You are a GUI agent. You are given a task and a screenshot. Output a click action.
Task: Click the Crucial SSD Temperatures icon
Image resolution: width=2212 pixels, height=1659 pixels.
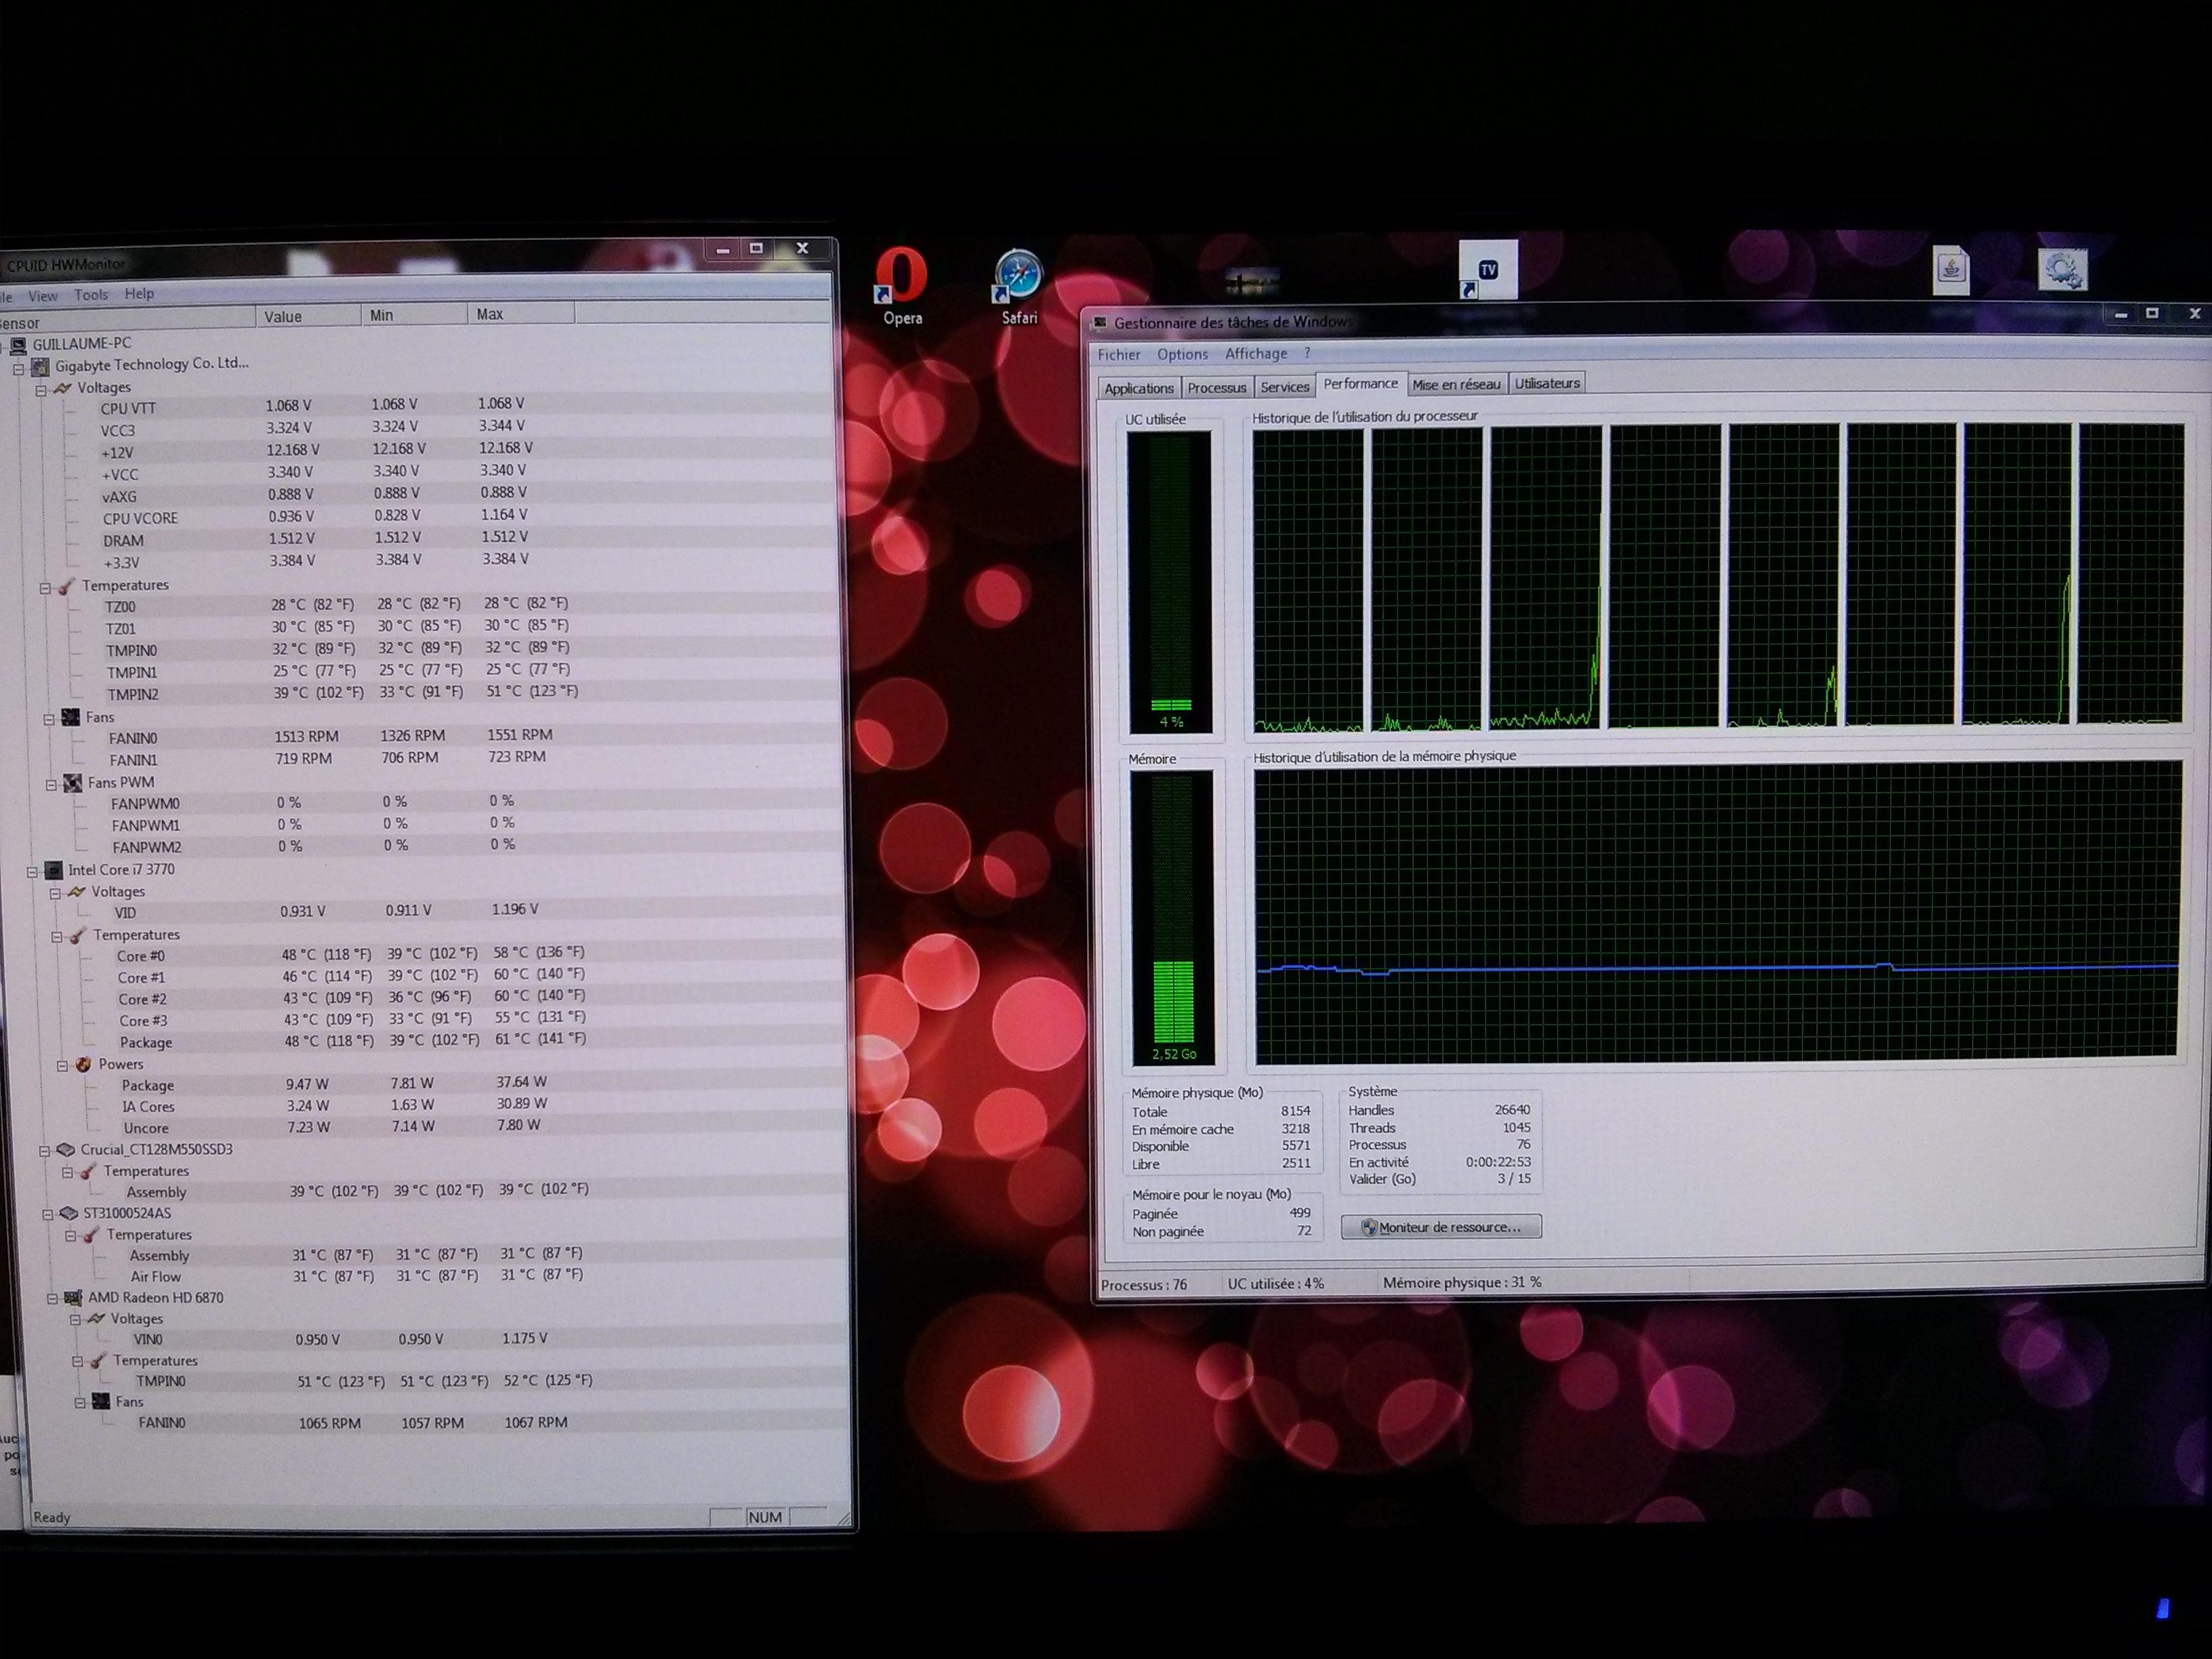(89, 1171)
